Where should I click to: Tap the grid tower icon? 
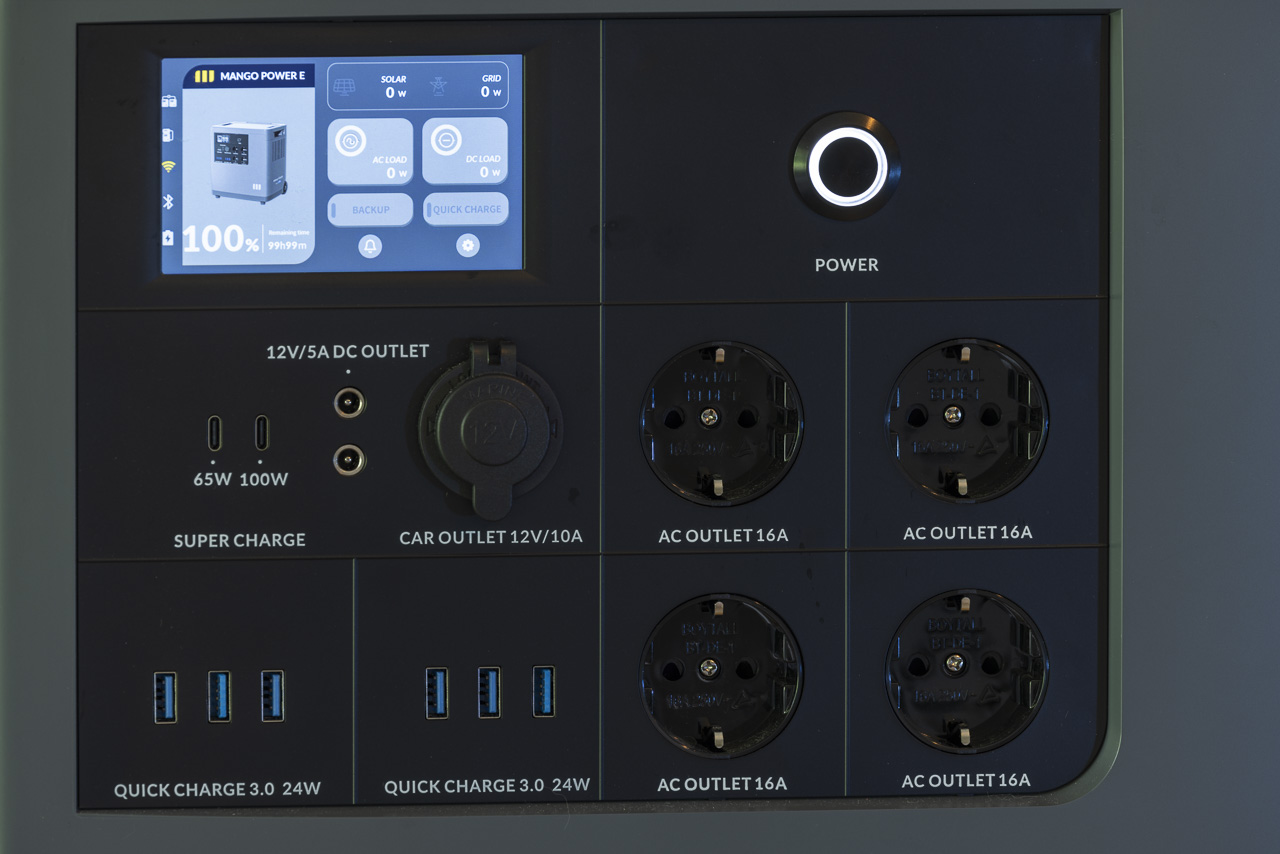(x=439, y=87)
